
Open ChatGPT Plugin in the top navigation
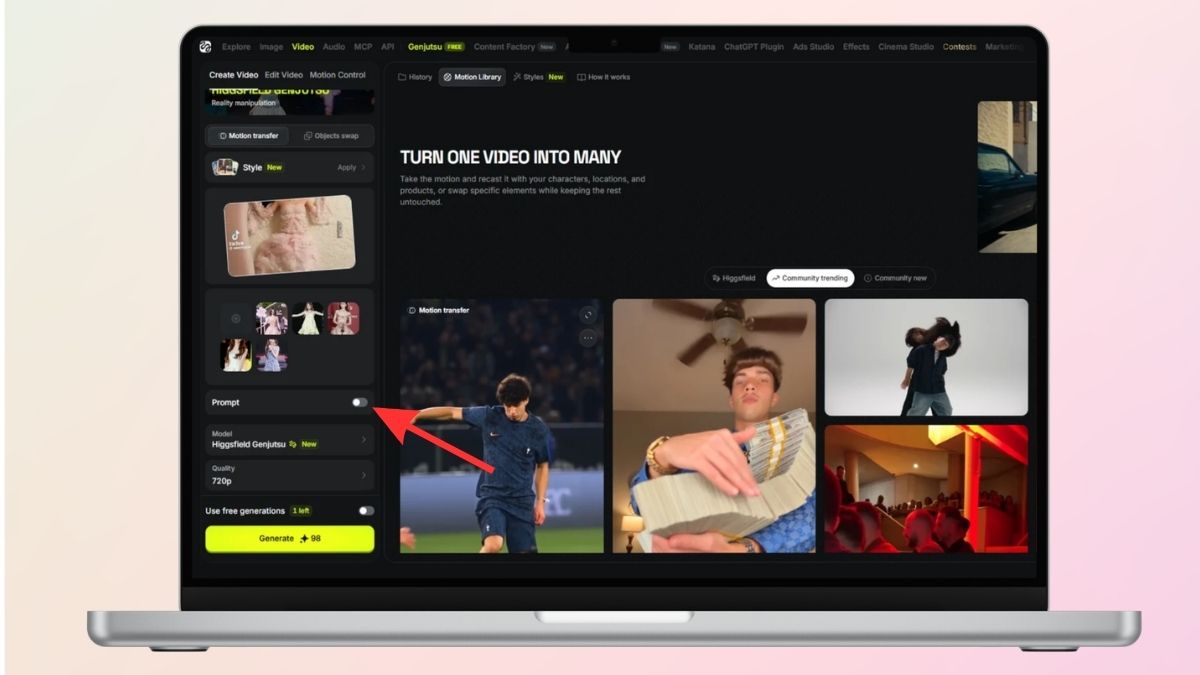click(754, 47)
